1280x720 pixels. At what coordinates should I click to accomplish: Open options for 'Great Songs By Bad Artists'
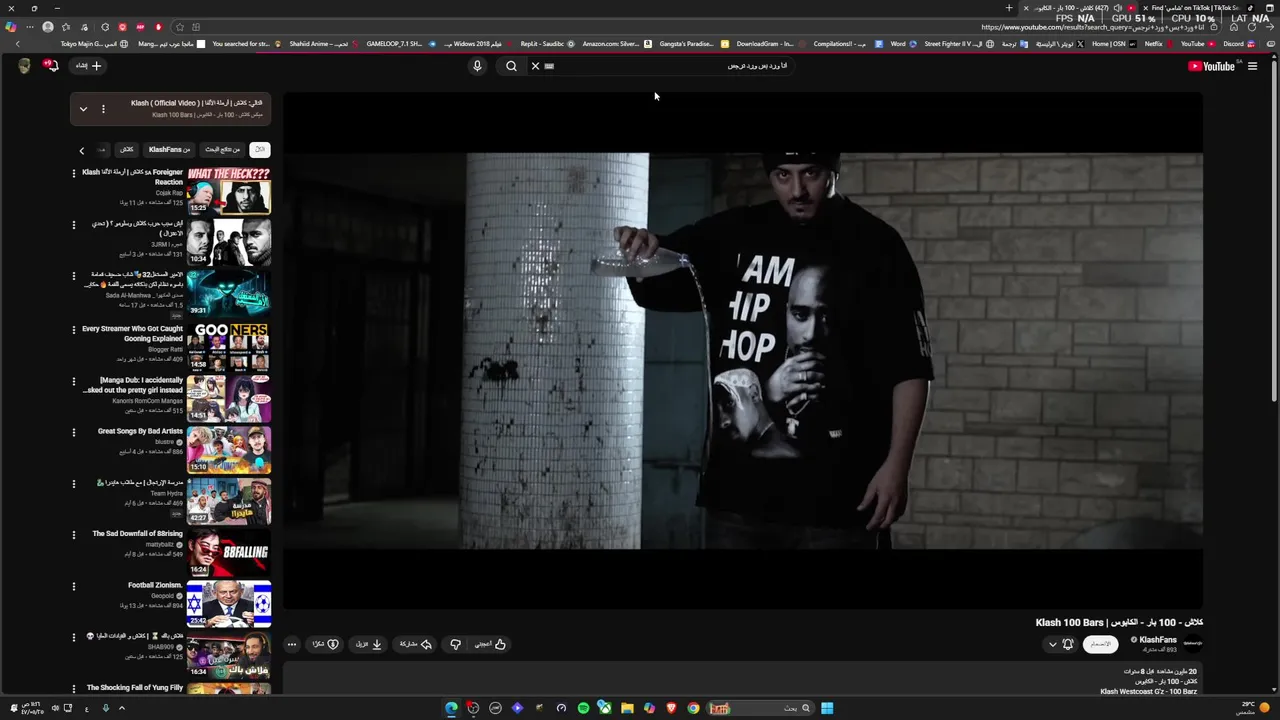point(73,433)
